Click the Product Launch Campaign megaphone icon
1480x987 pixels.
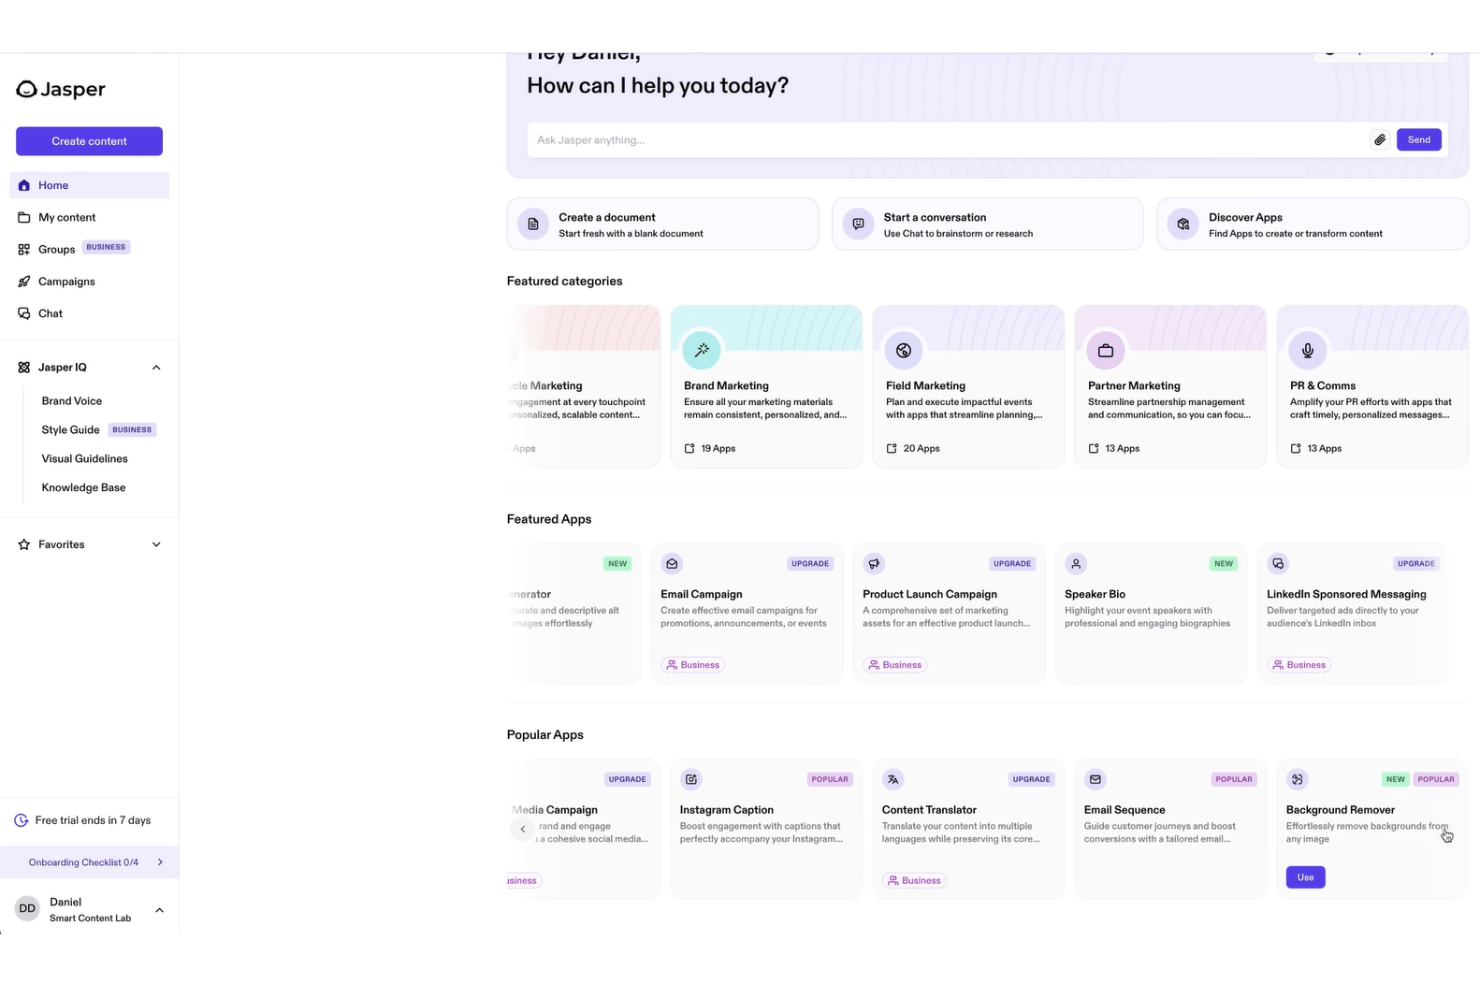point(874,564)
